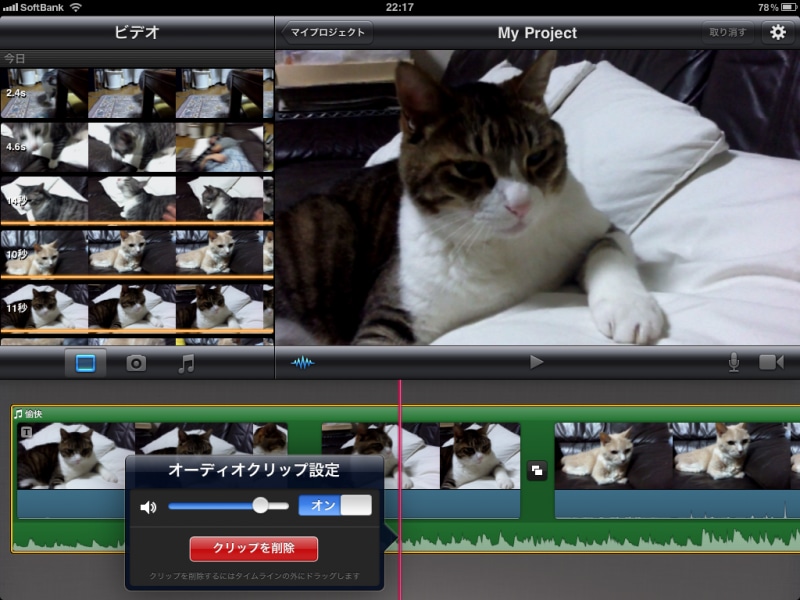800x600 pixels.
Task: Select the green 愉快 audio track
Action: [x=600, y=538]
